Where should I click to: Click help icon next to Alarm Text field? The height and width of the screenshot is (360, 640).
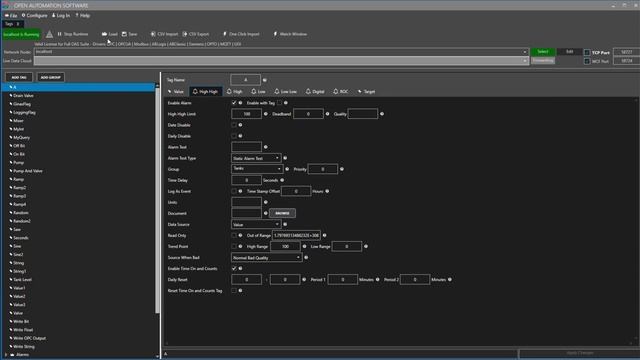pos(266,147)
